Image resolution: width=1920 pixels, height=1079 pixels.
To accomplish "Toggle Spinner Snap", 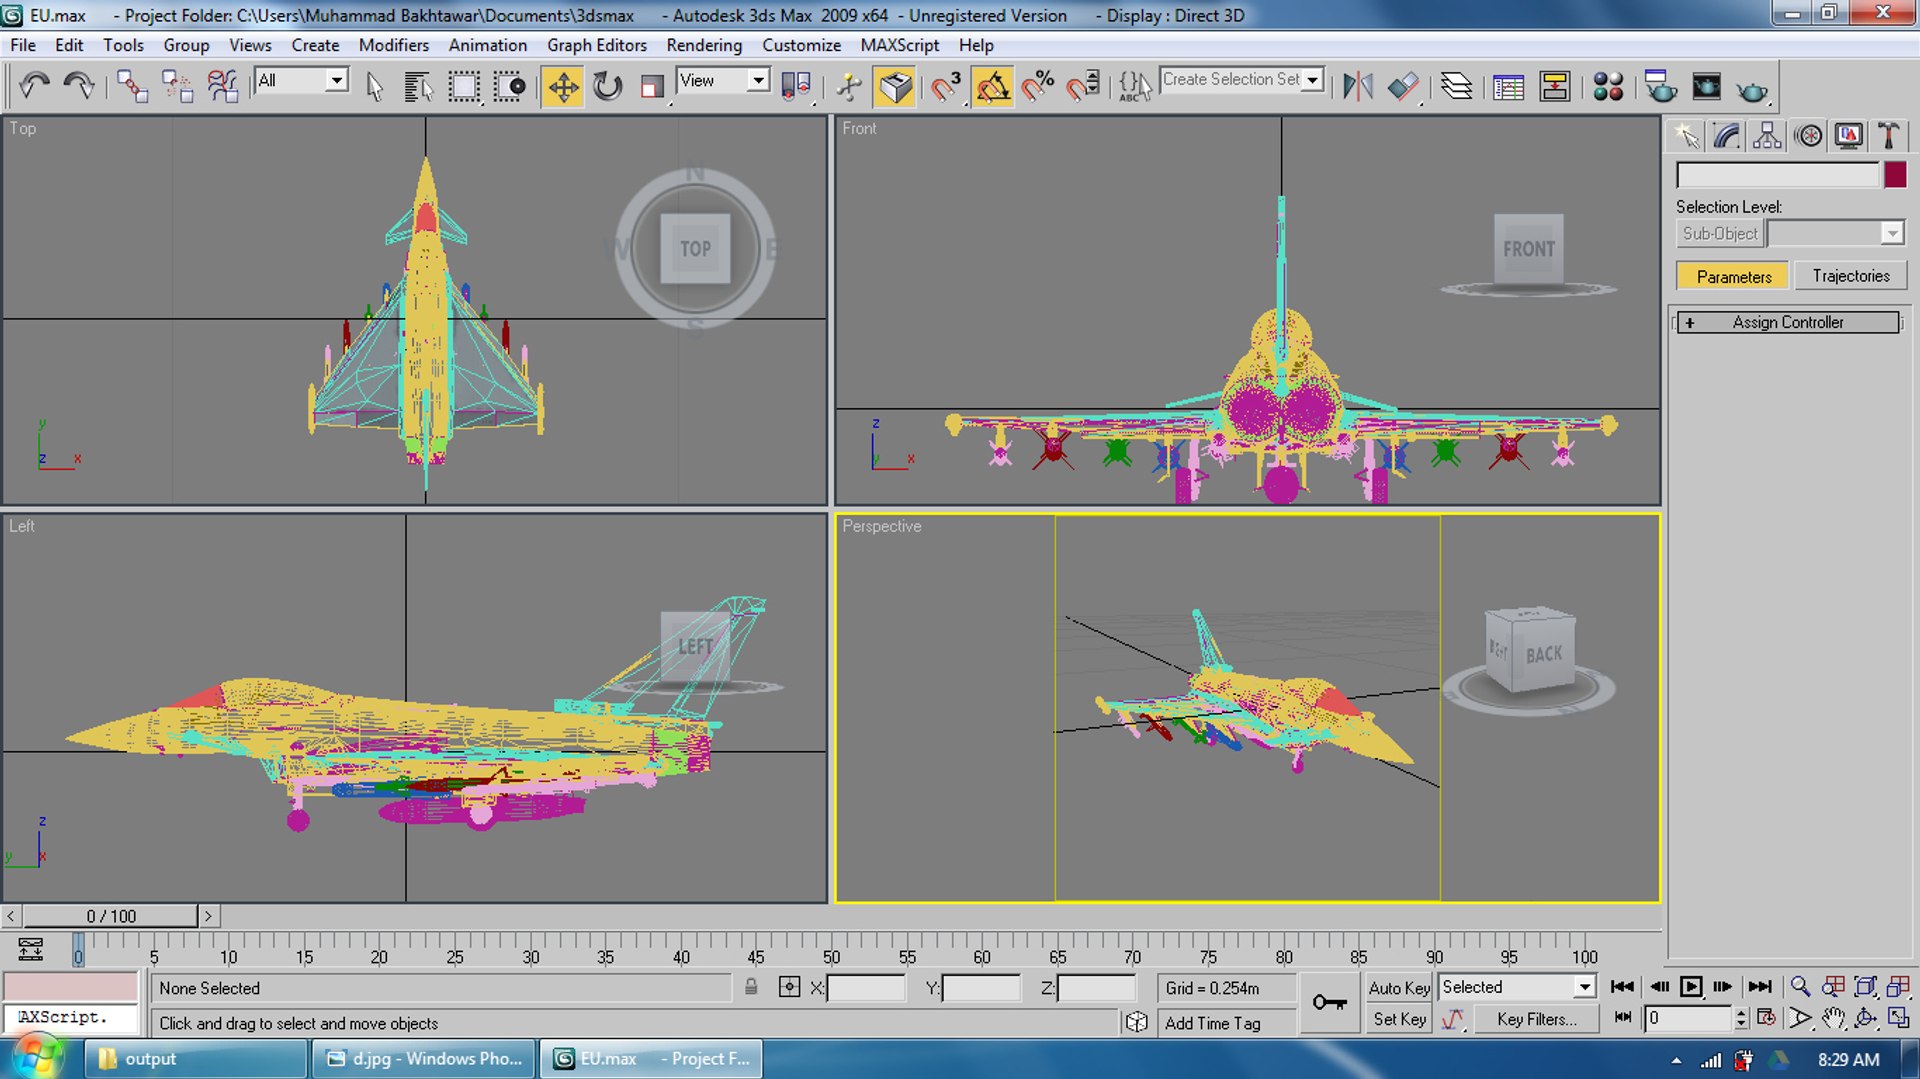I will point(1083,86).
